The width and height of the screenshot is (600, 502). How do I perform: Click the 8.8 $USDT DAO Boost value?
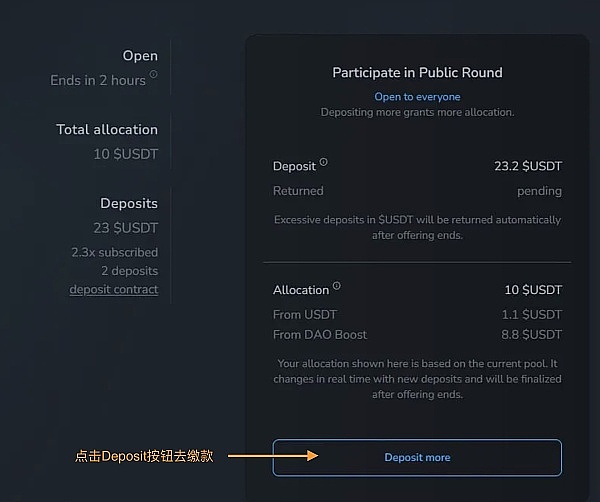533,334
